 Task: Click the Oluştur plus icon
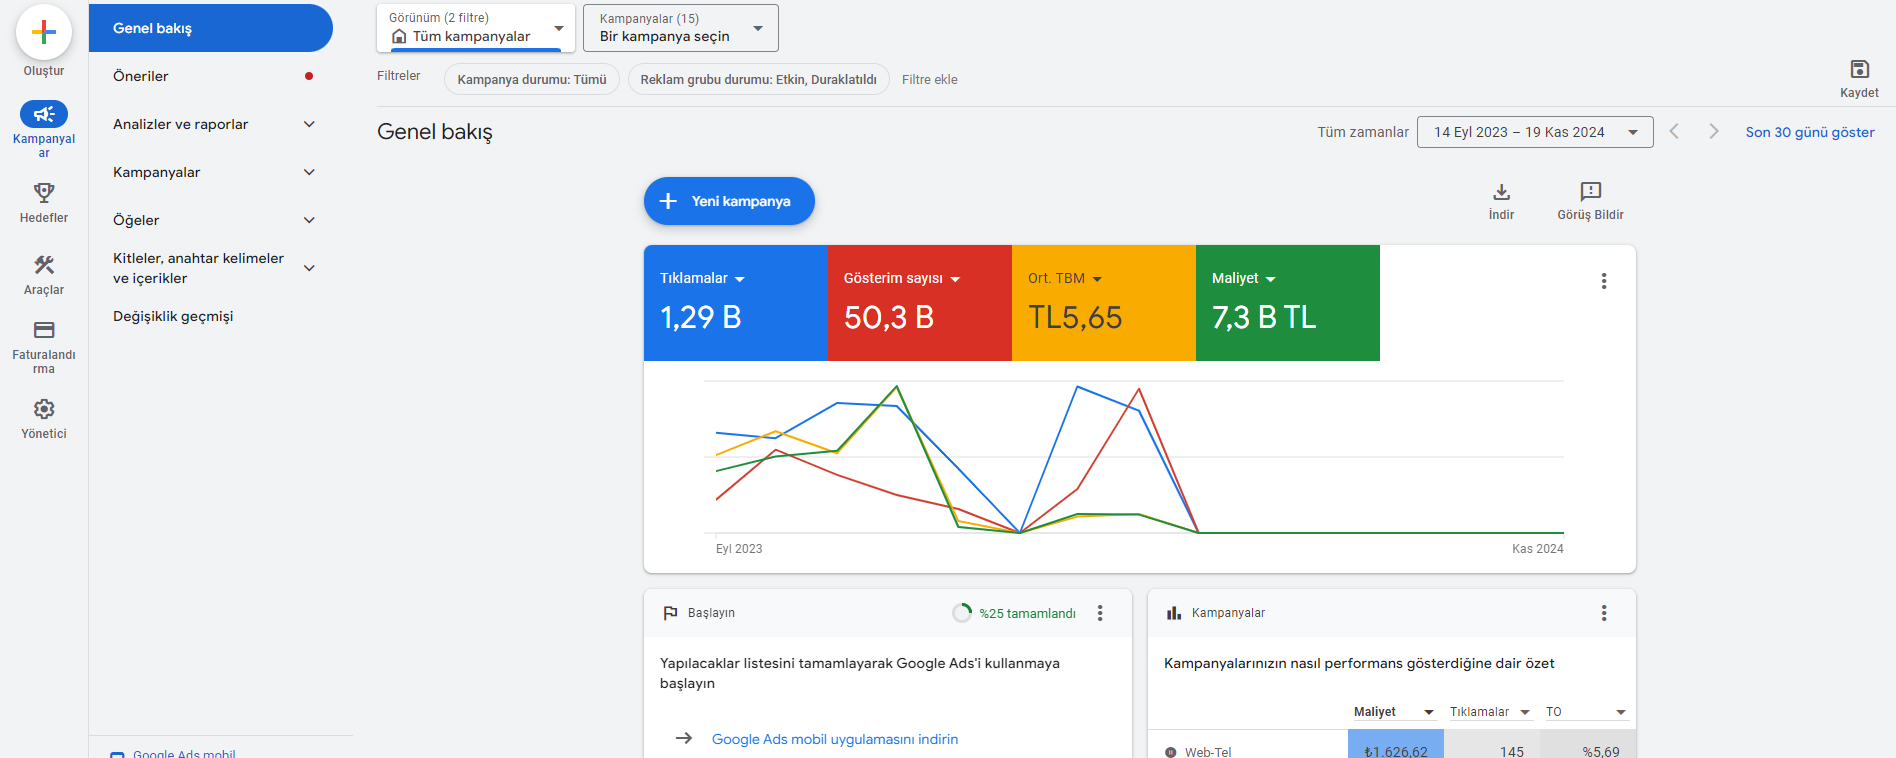(x=44, y=32)
